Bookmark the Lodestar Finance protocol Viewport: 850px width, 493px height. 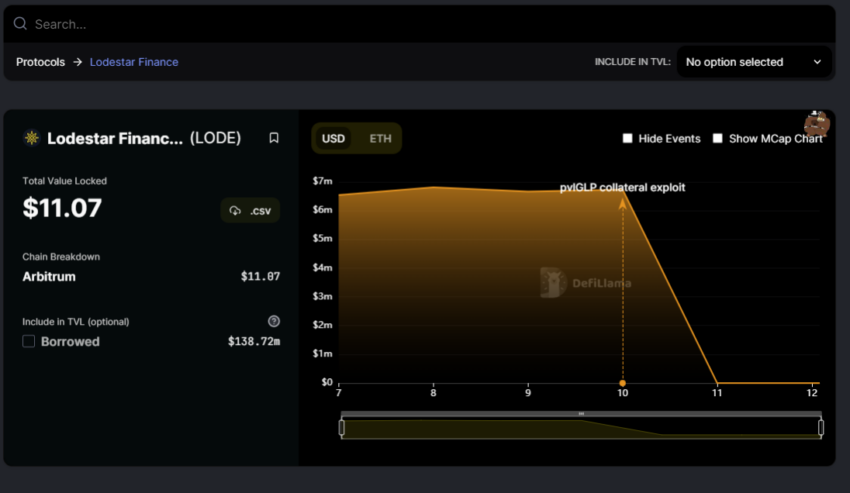click(x=274, y=138)
